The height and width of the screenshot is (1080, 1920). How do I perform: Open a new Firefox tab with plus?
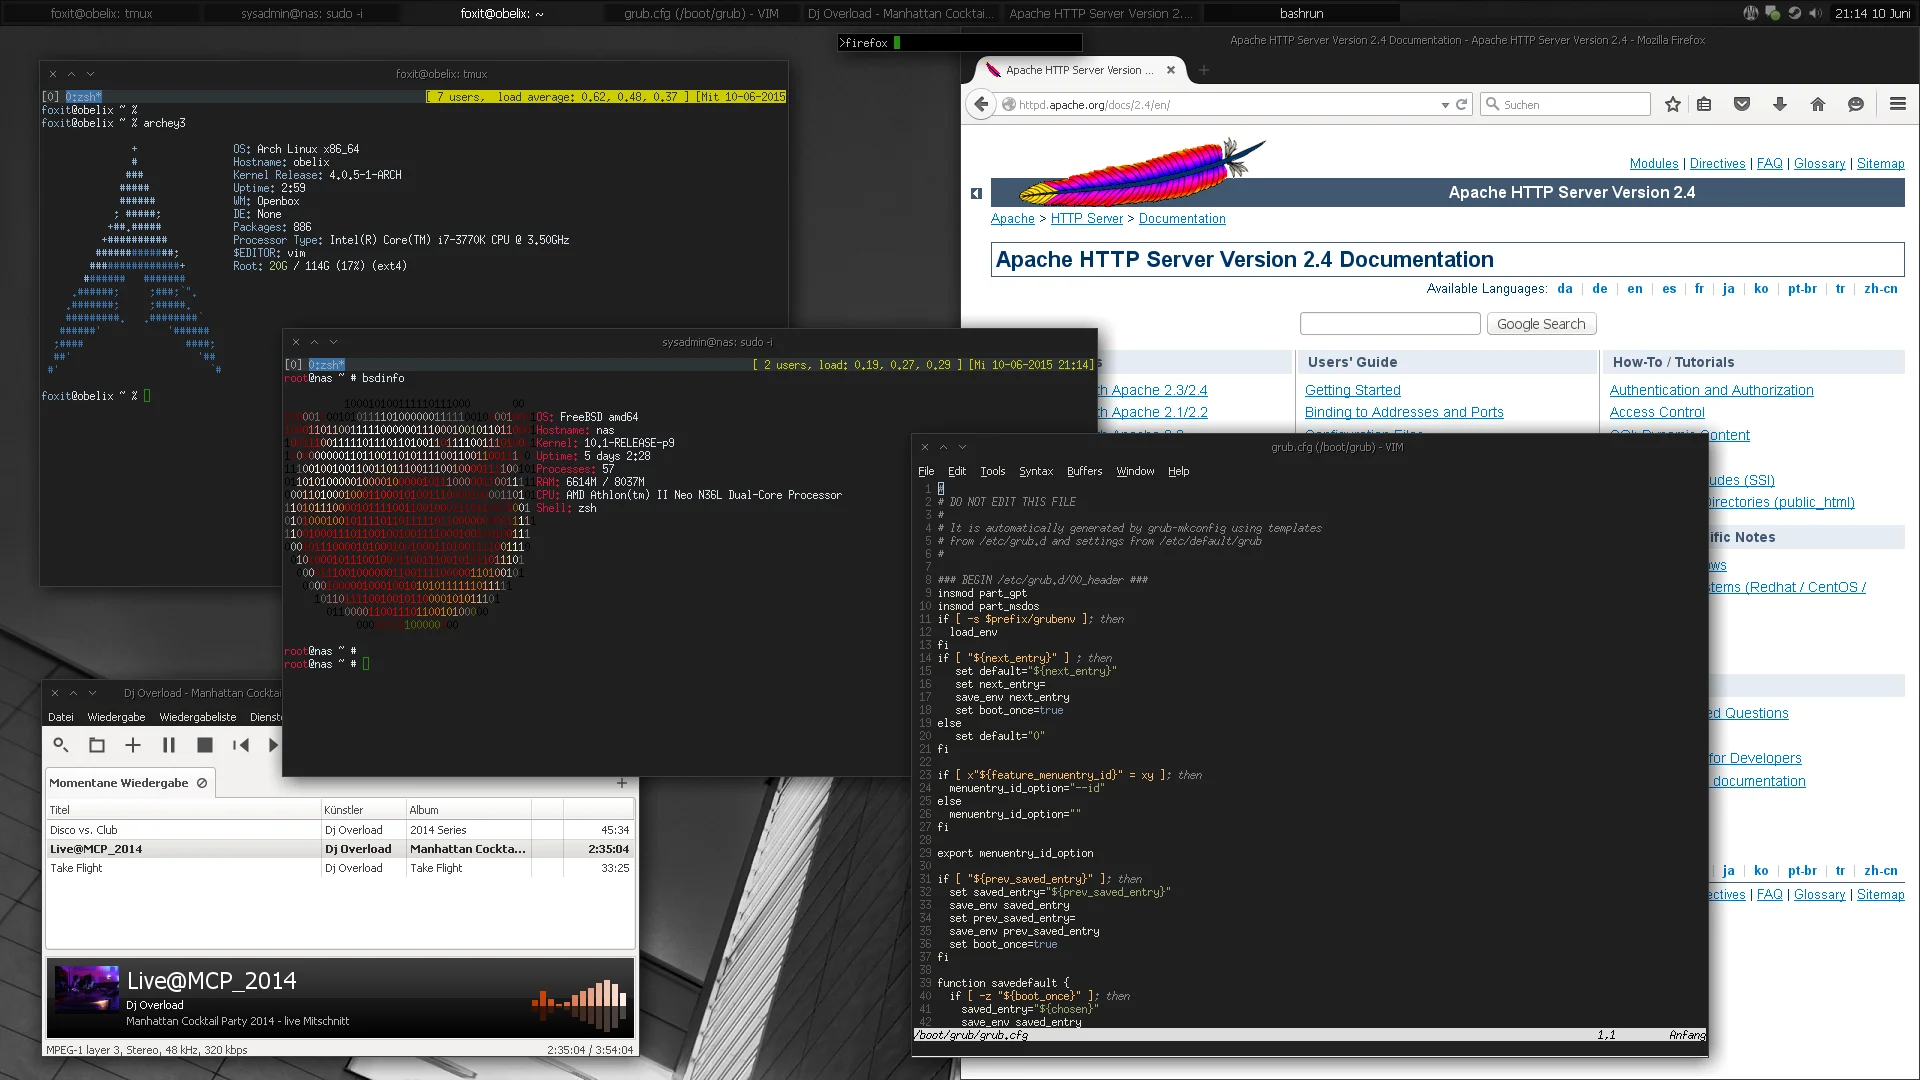coord(1204,70)
